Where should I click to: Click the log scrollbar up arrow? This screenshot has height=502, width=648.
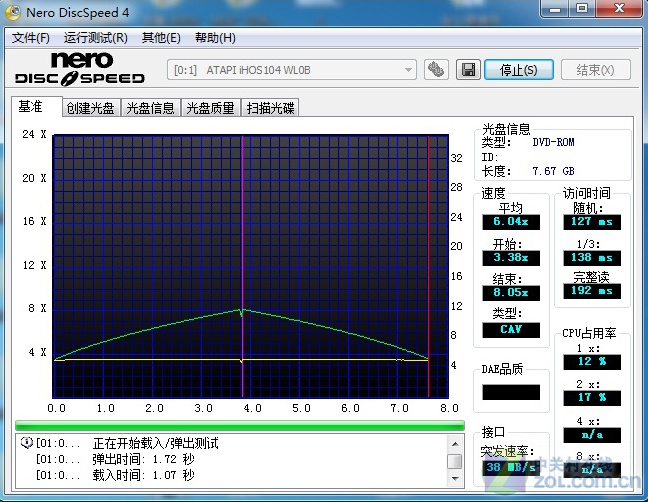click(455, 444)
